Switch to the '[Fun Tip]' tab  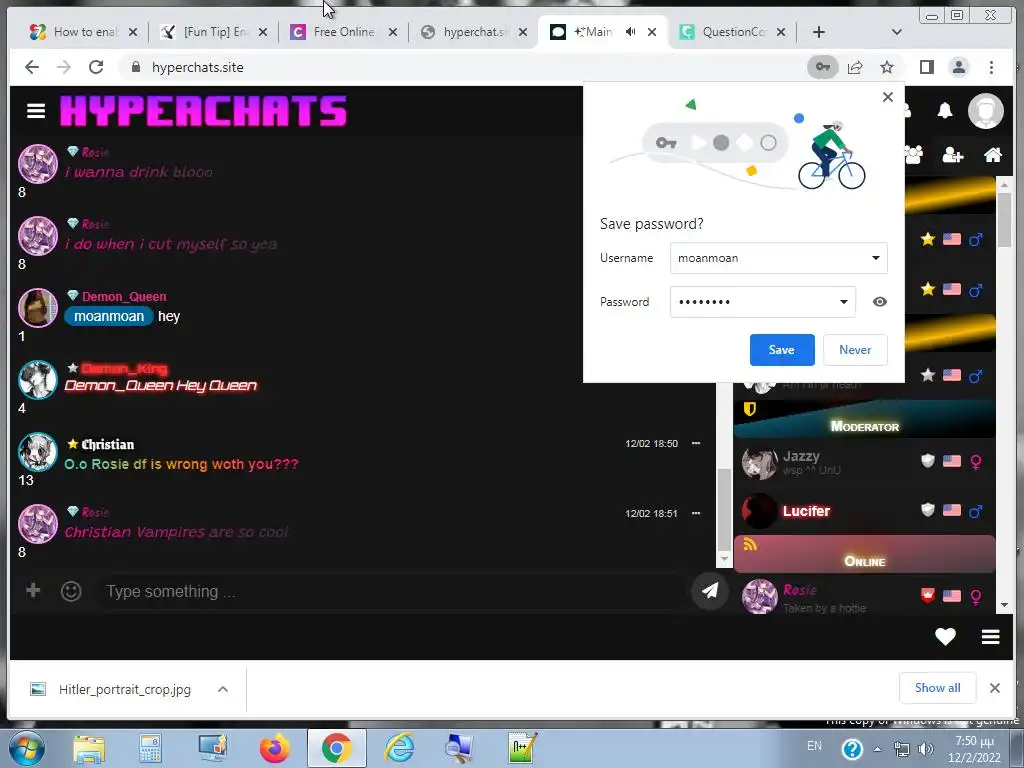click(x=214, y=31)
